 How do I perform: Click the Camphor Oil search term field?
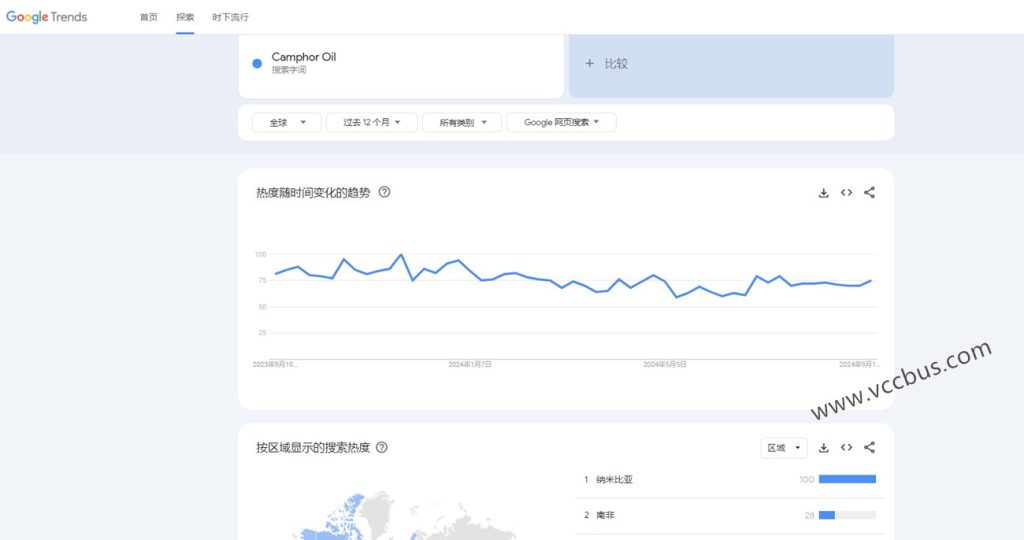pos(400,63)
